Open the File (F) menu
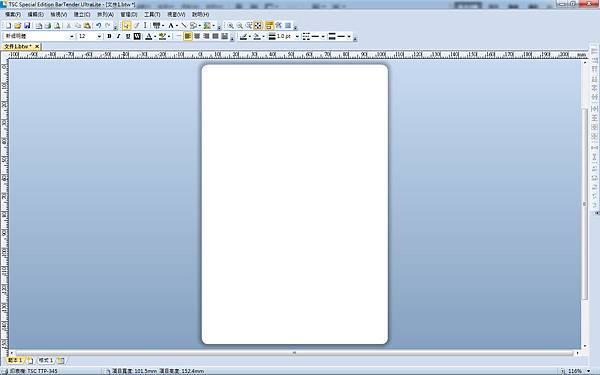 click(x=13, y=14)
